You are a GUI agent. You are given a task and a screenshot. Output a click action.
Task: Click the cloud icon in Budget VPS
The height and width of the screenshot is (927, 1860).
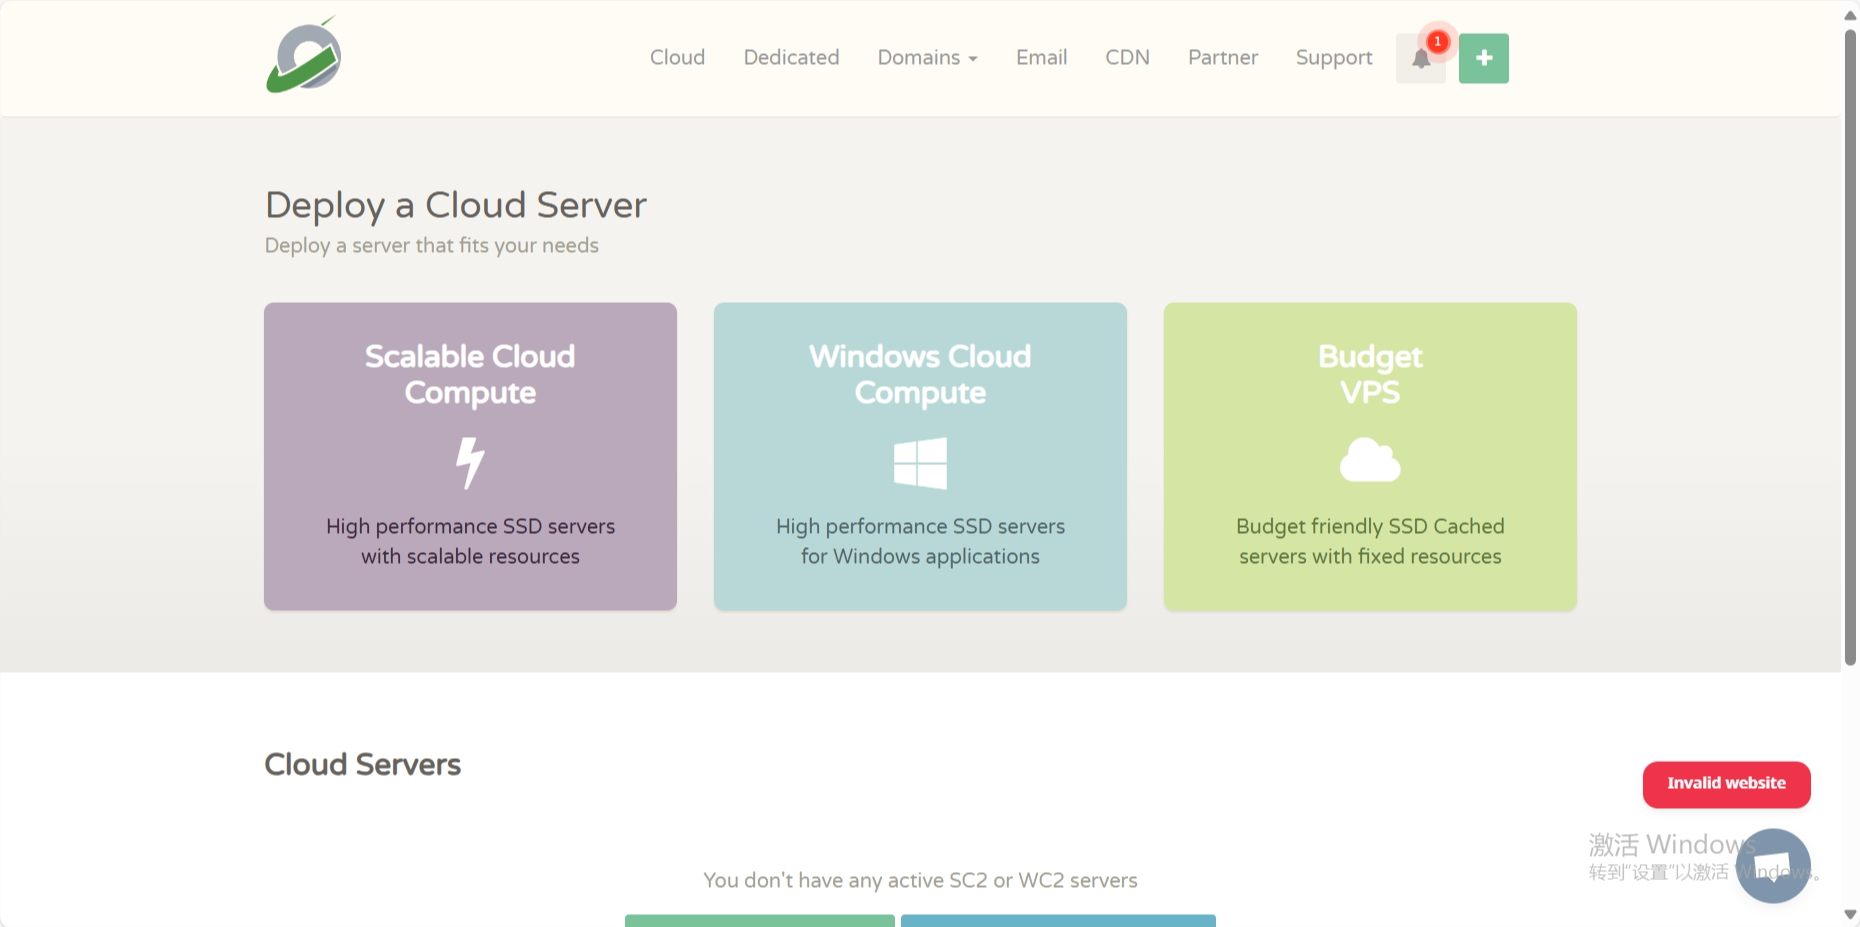(x=1369, y=460)
